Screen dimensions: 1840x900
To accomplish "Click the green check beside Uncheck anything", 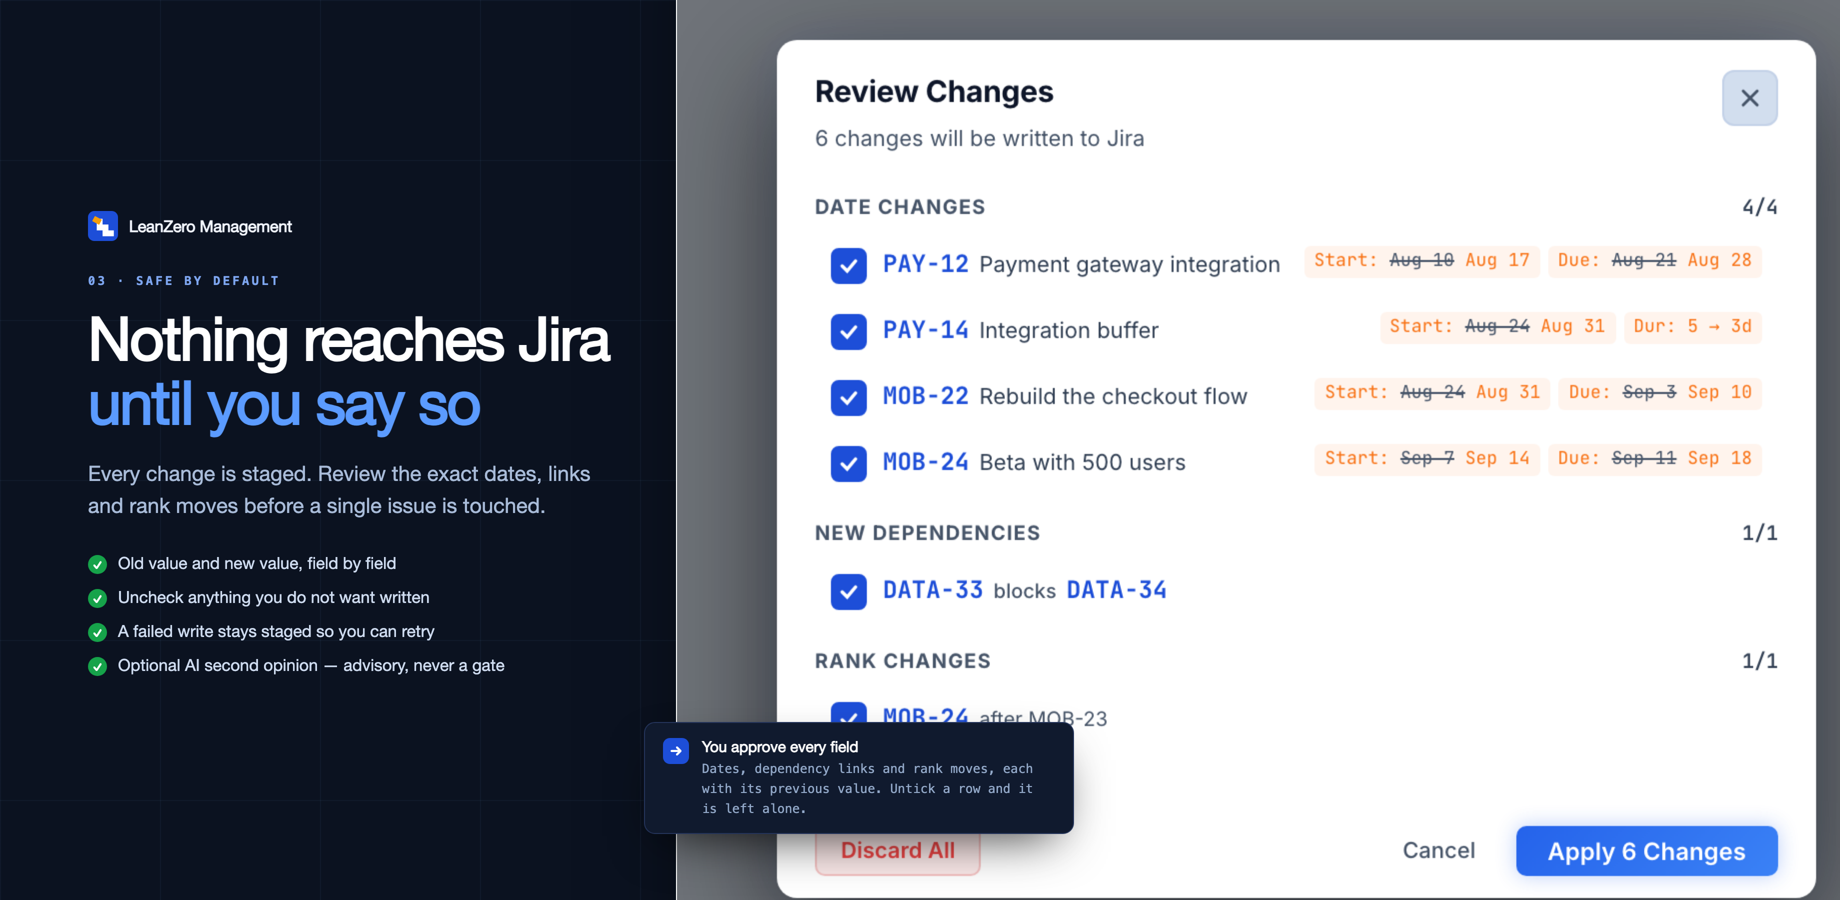I will click(97, 598).
